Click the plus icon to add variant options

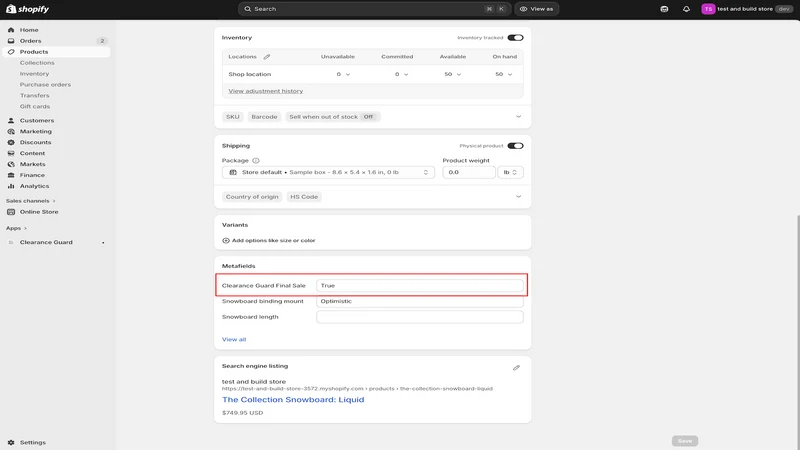226,240
